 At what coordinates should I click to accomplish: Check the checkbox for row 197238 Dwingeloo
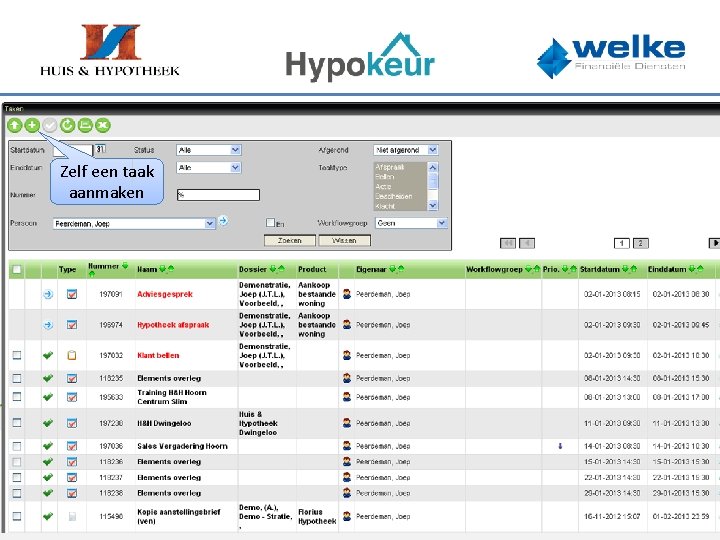[17, 422]
